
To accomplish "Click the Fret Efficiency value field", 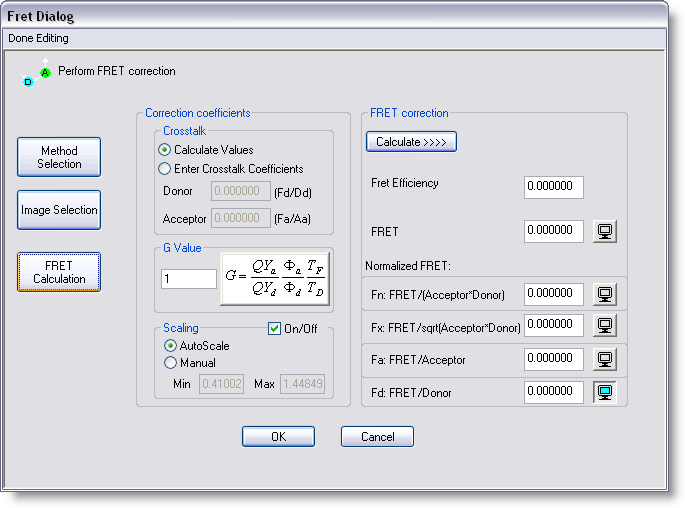I will coord(553,188).
